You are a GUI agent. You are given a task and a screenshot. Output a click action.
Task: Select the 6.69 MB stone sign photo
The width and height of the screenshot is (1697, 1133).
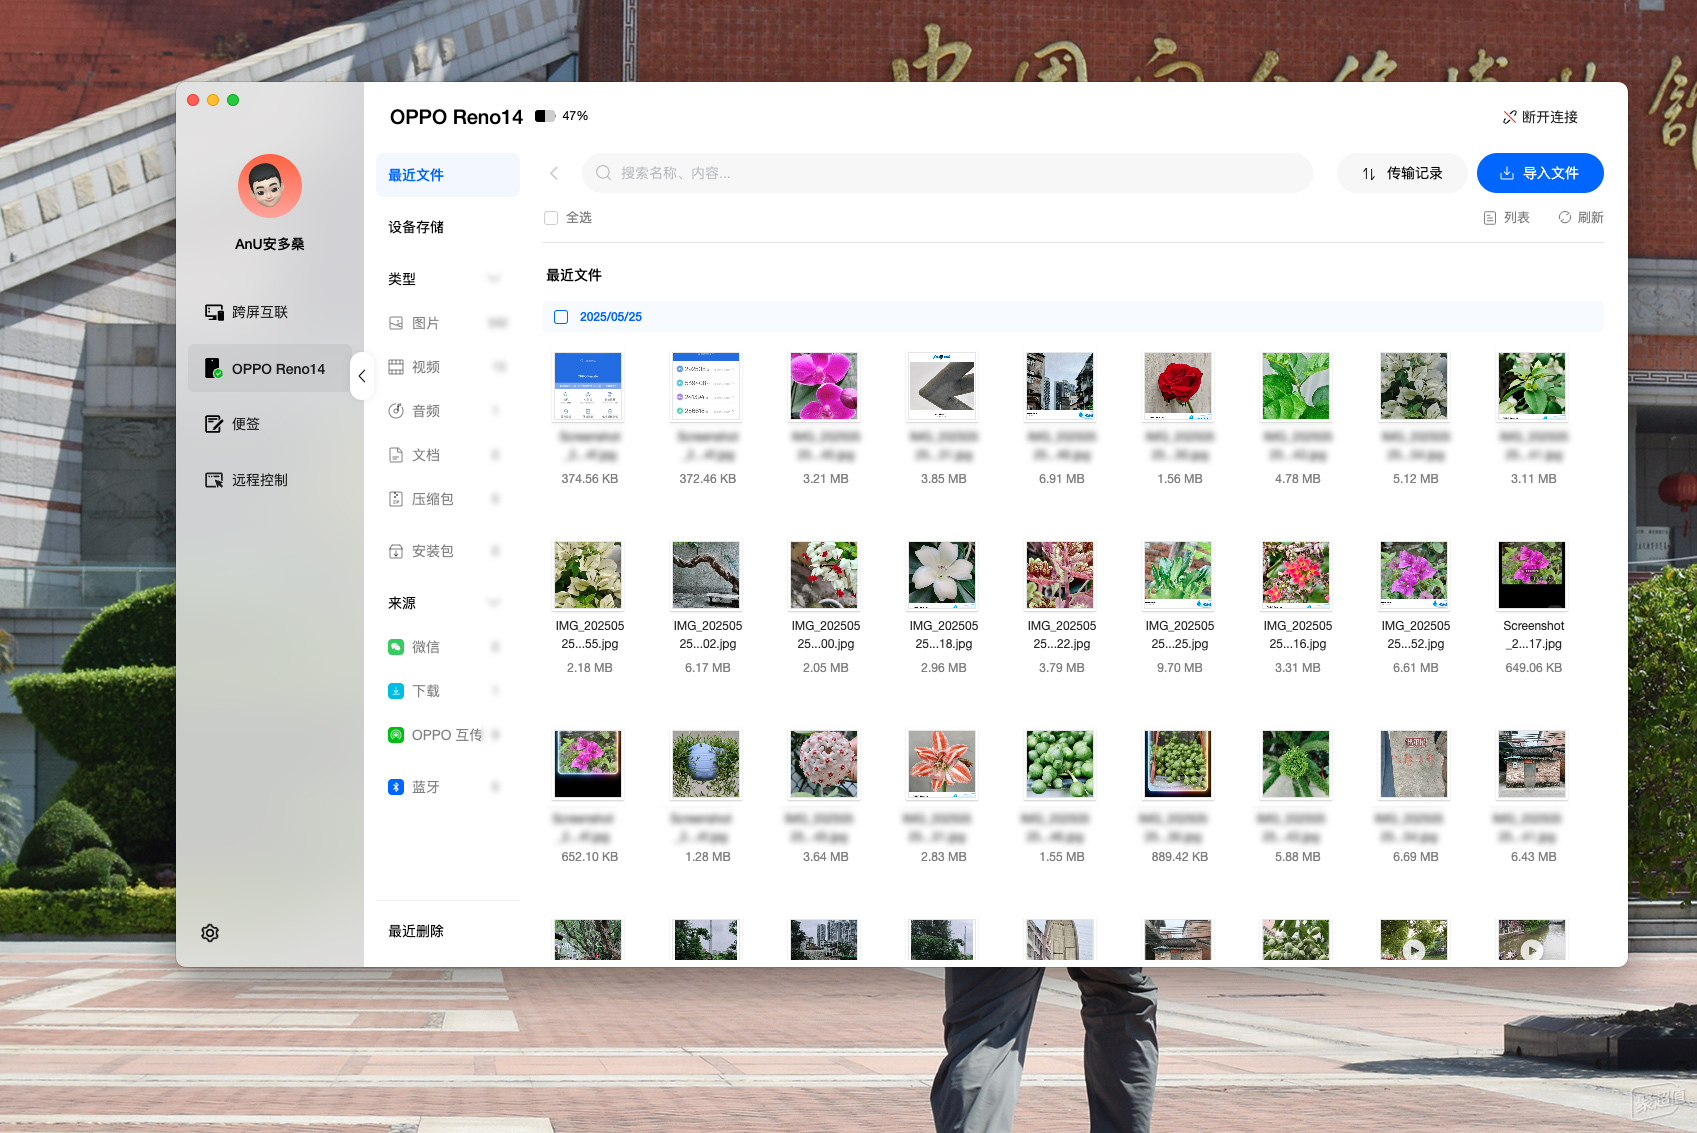[1414, 764]
